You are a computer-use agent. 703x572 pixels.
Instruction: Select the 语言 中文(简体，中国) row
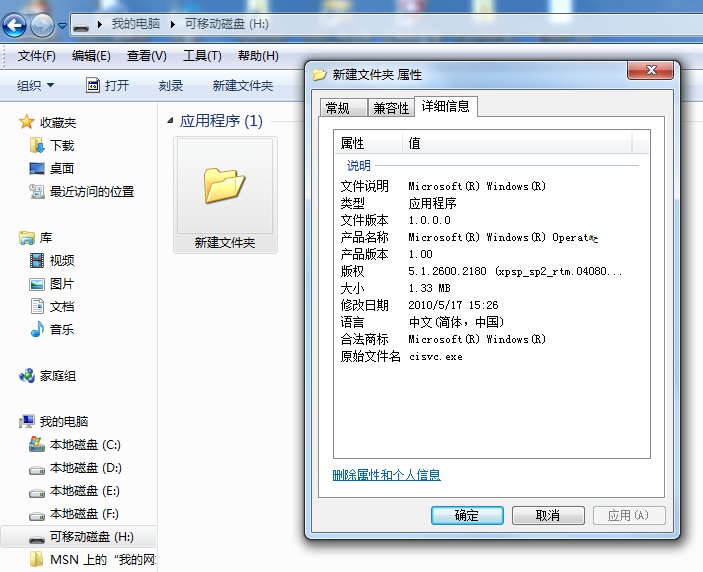pos(492,322)
